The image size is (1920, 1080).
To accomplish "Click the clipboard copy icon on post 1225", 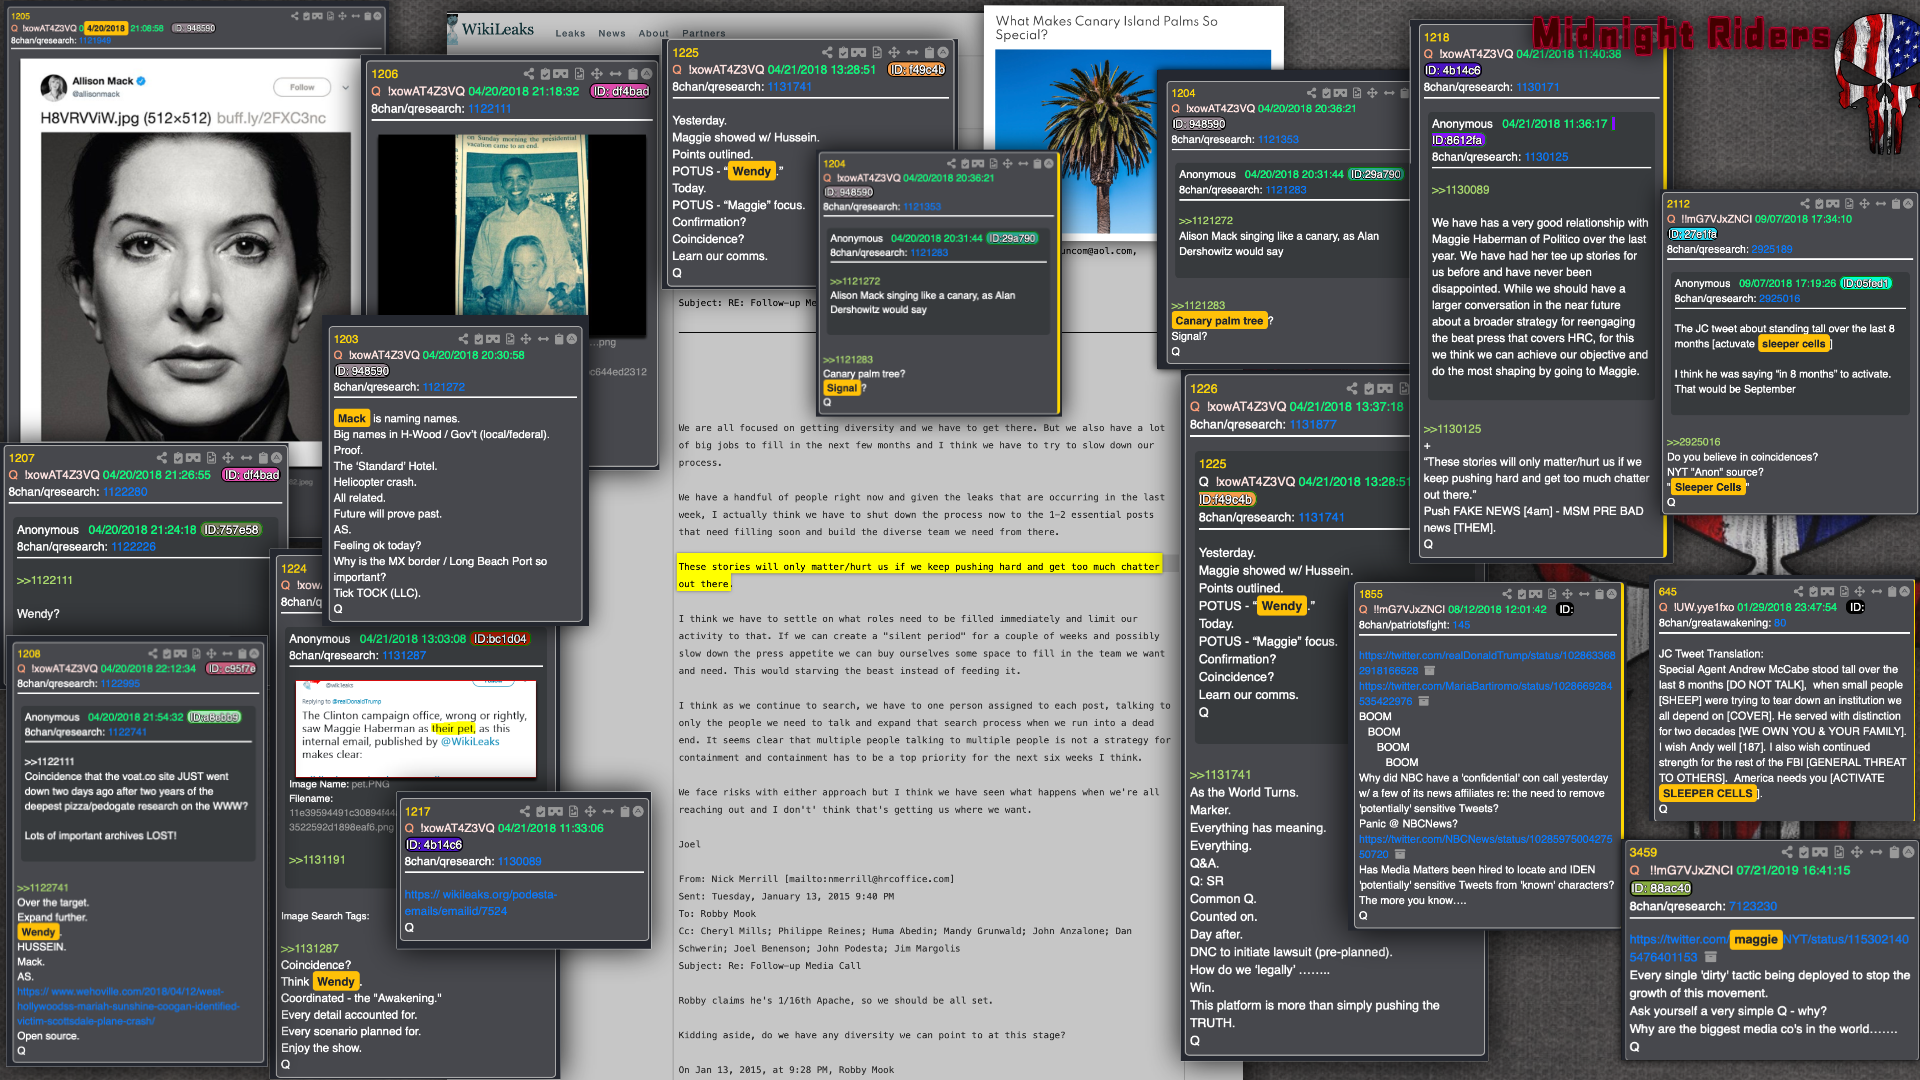I will click(x=929, y=53).
